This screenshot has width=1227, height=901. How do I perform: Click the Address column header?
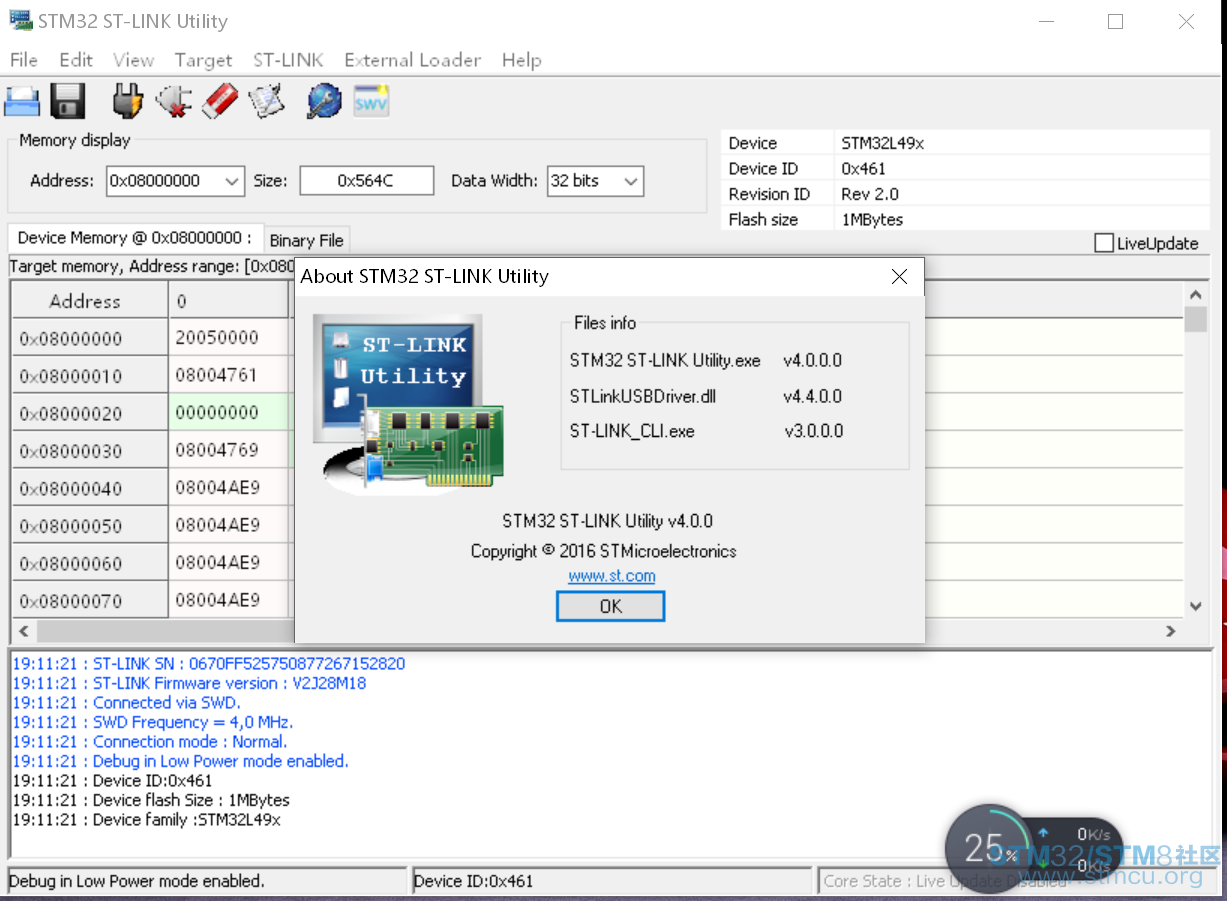[90, 301]
